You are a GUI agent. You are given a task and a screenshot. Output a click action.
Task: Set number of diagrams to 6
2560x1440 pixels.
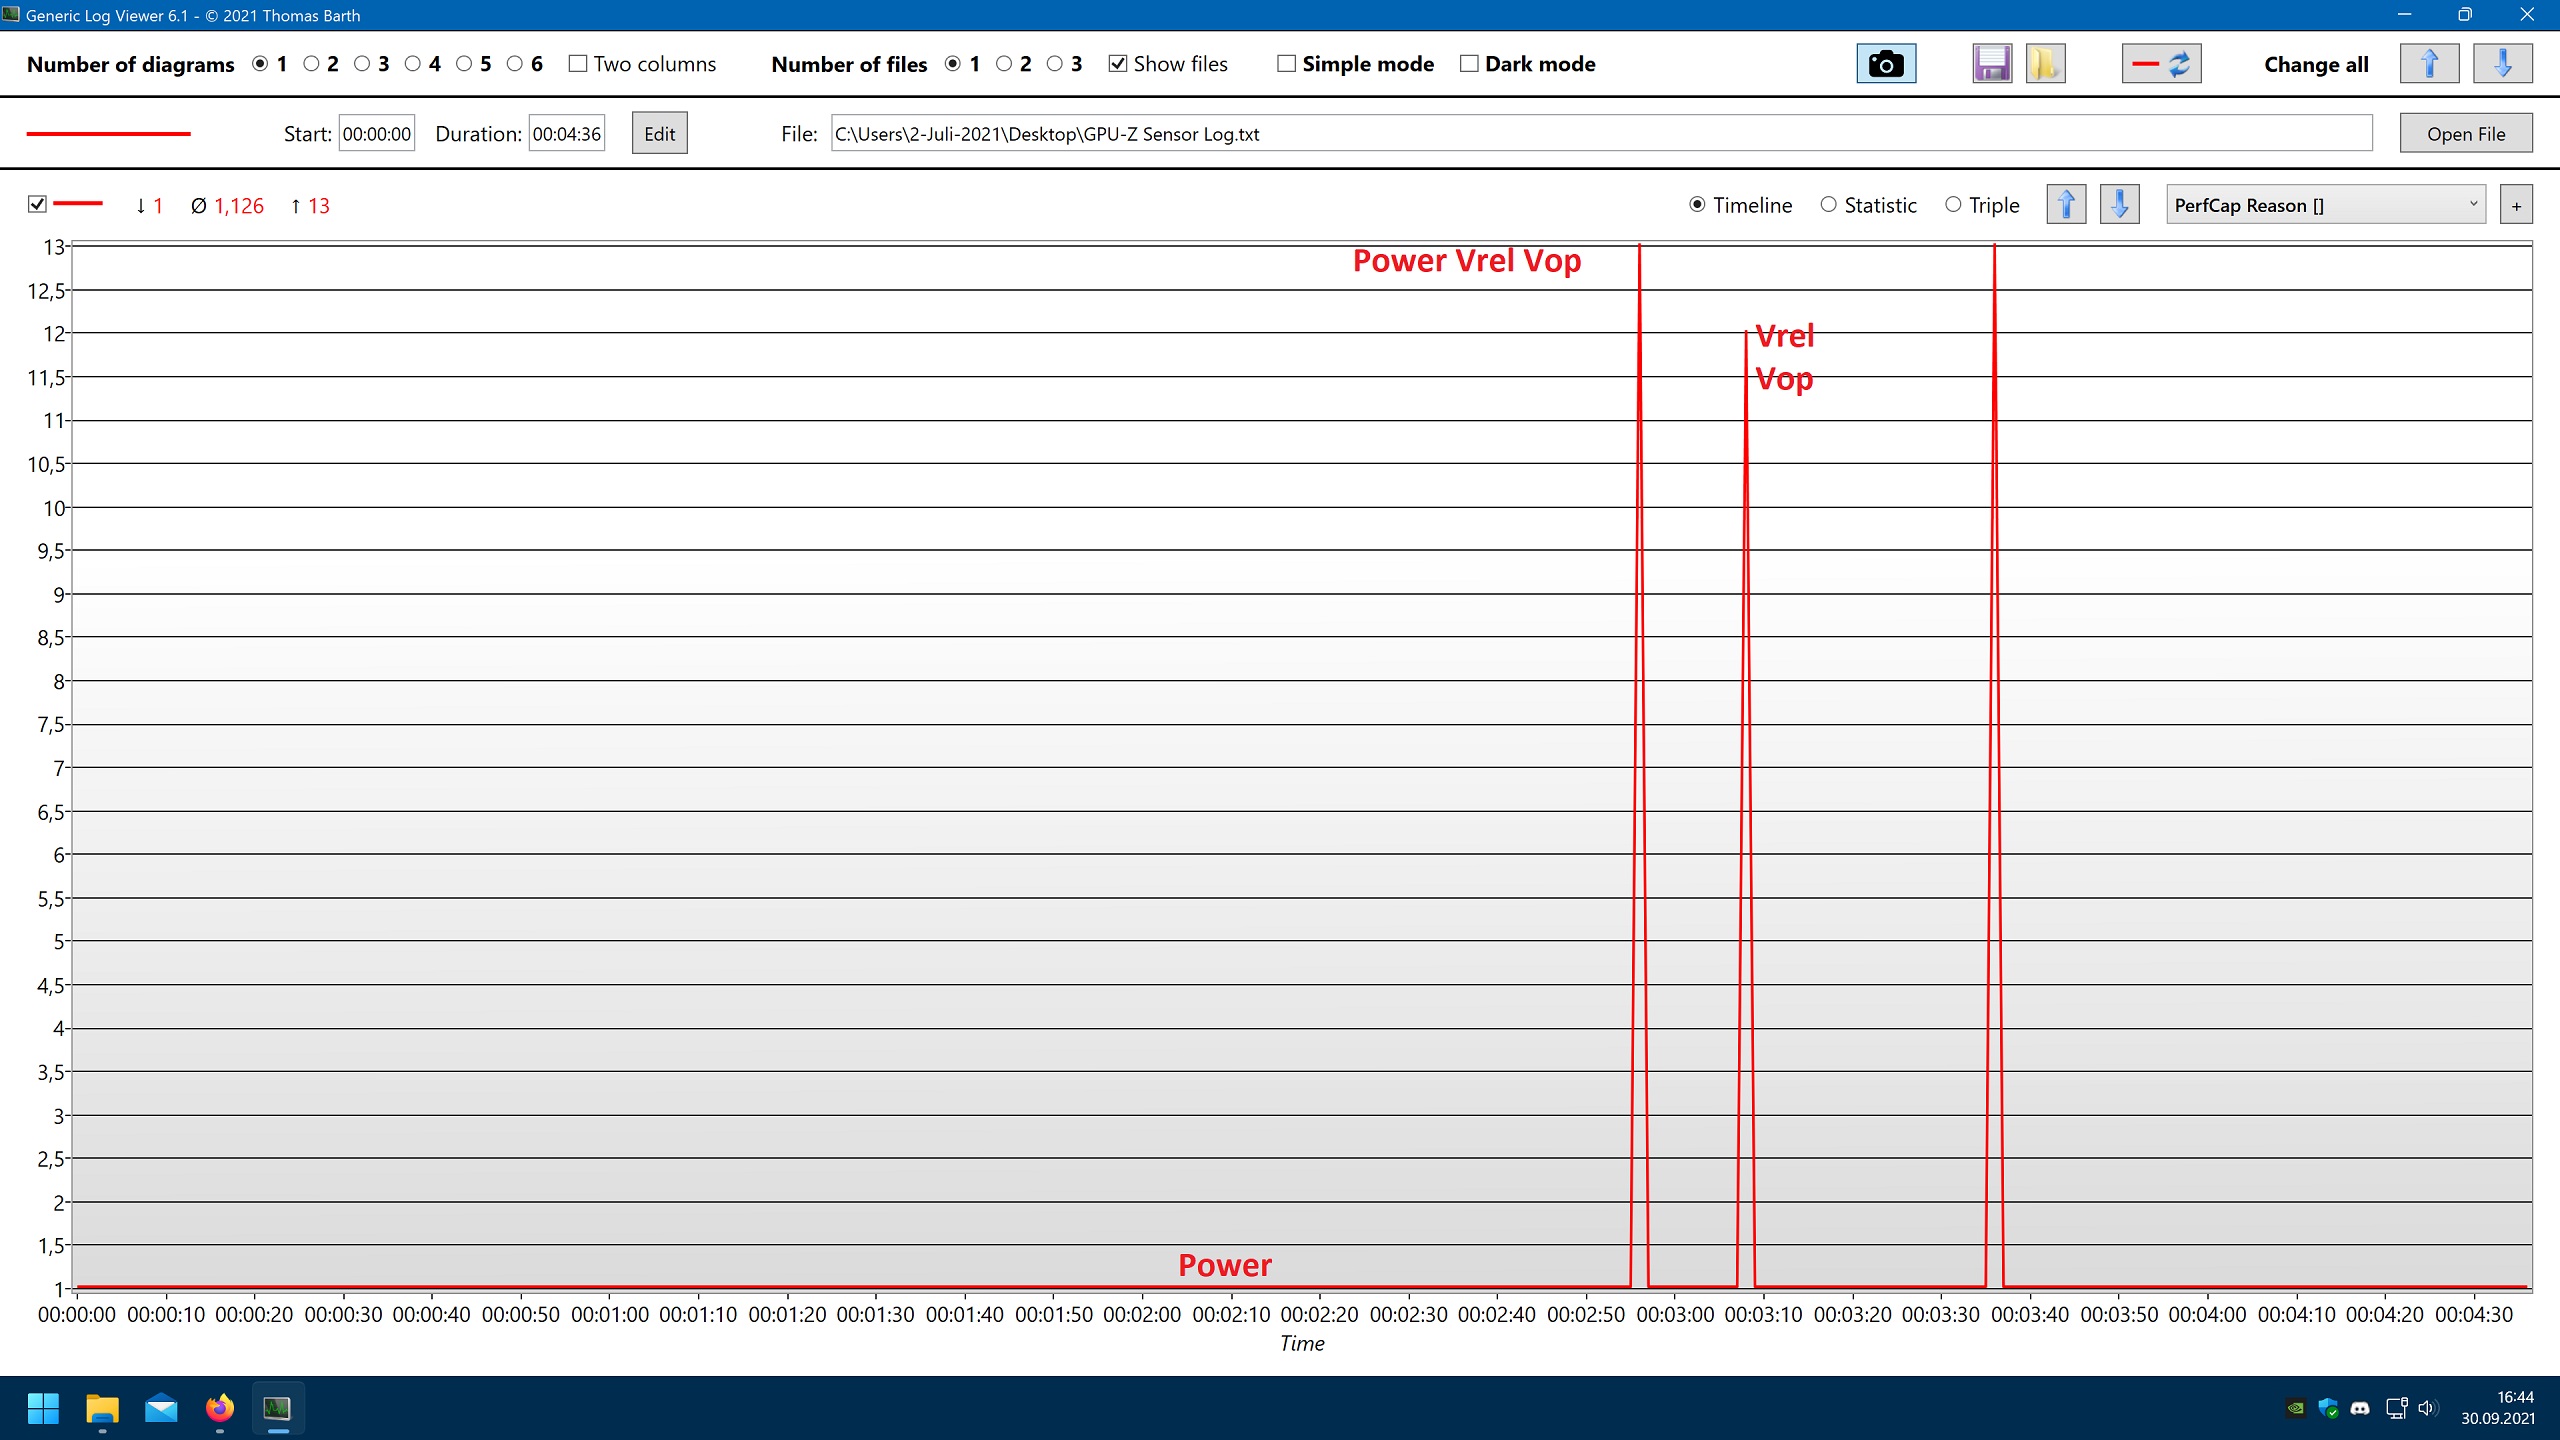pos(515,64)
